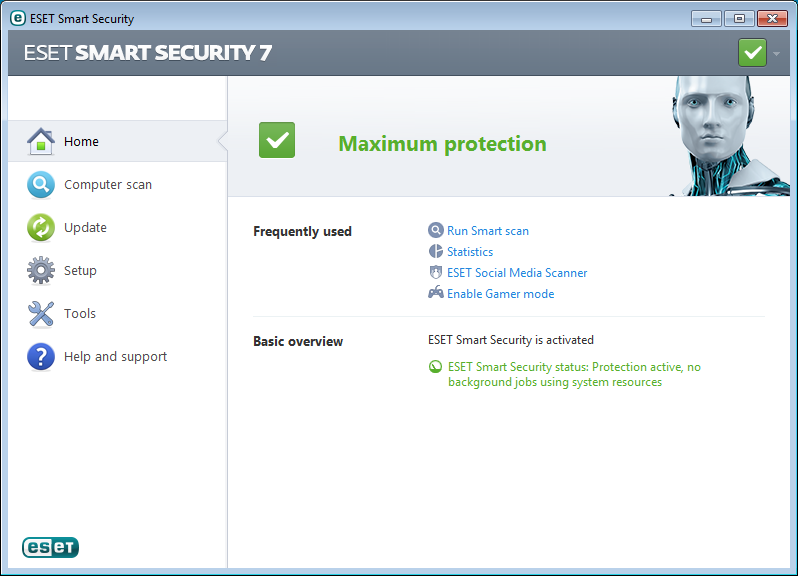Enable Gamer mode
Image resolution: width=798 pixels, height=576 pixels.
[500, 294]
